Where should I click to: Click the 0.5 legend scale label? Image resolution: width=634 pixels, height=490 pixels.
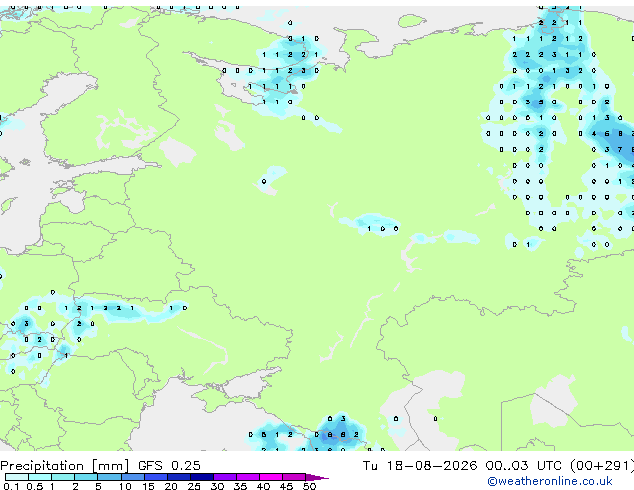coord(35,486)
